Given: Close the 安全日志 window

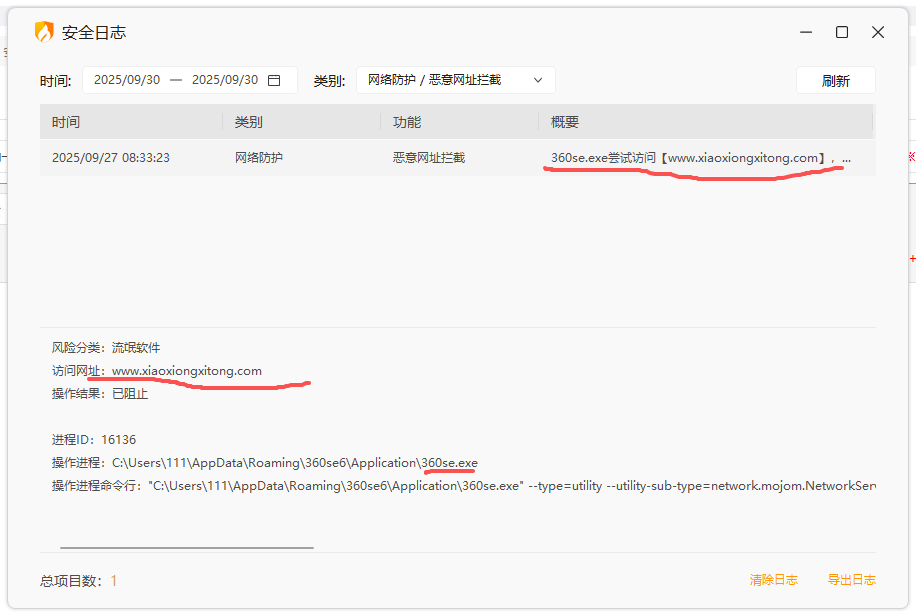Looking at the screenshot, I should coord(878,32).
